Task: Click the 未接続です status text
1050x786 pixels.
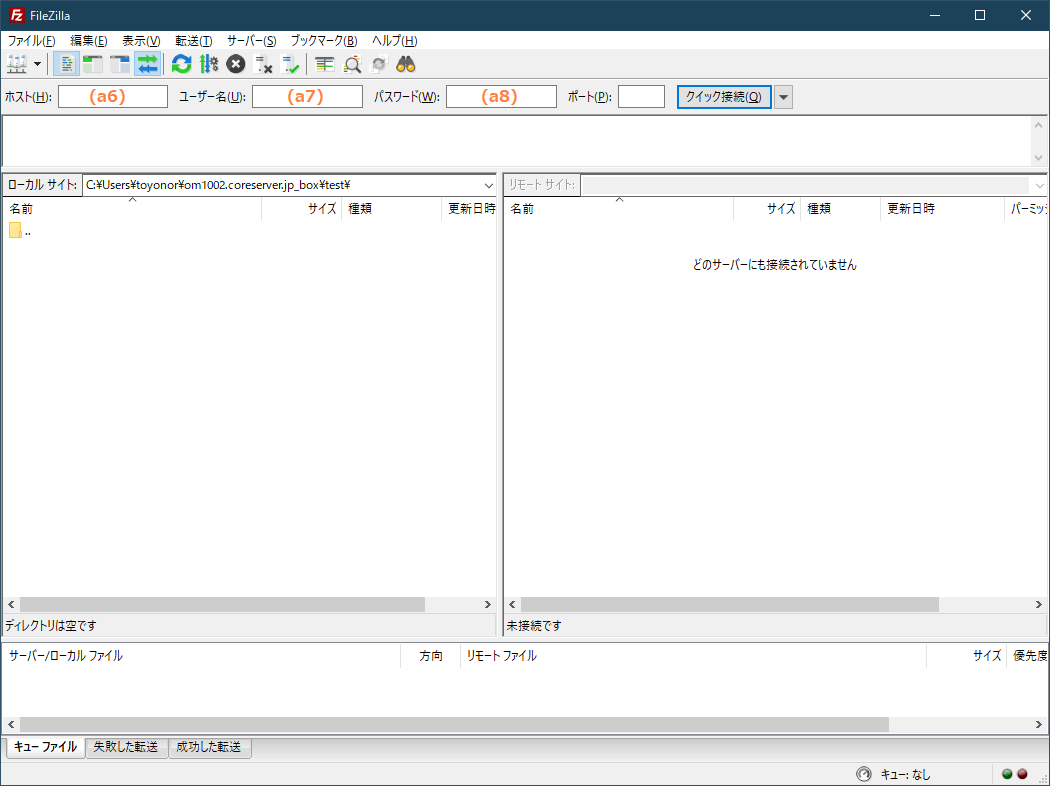Action: click(x=534, y=625)
